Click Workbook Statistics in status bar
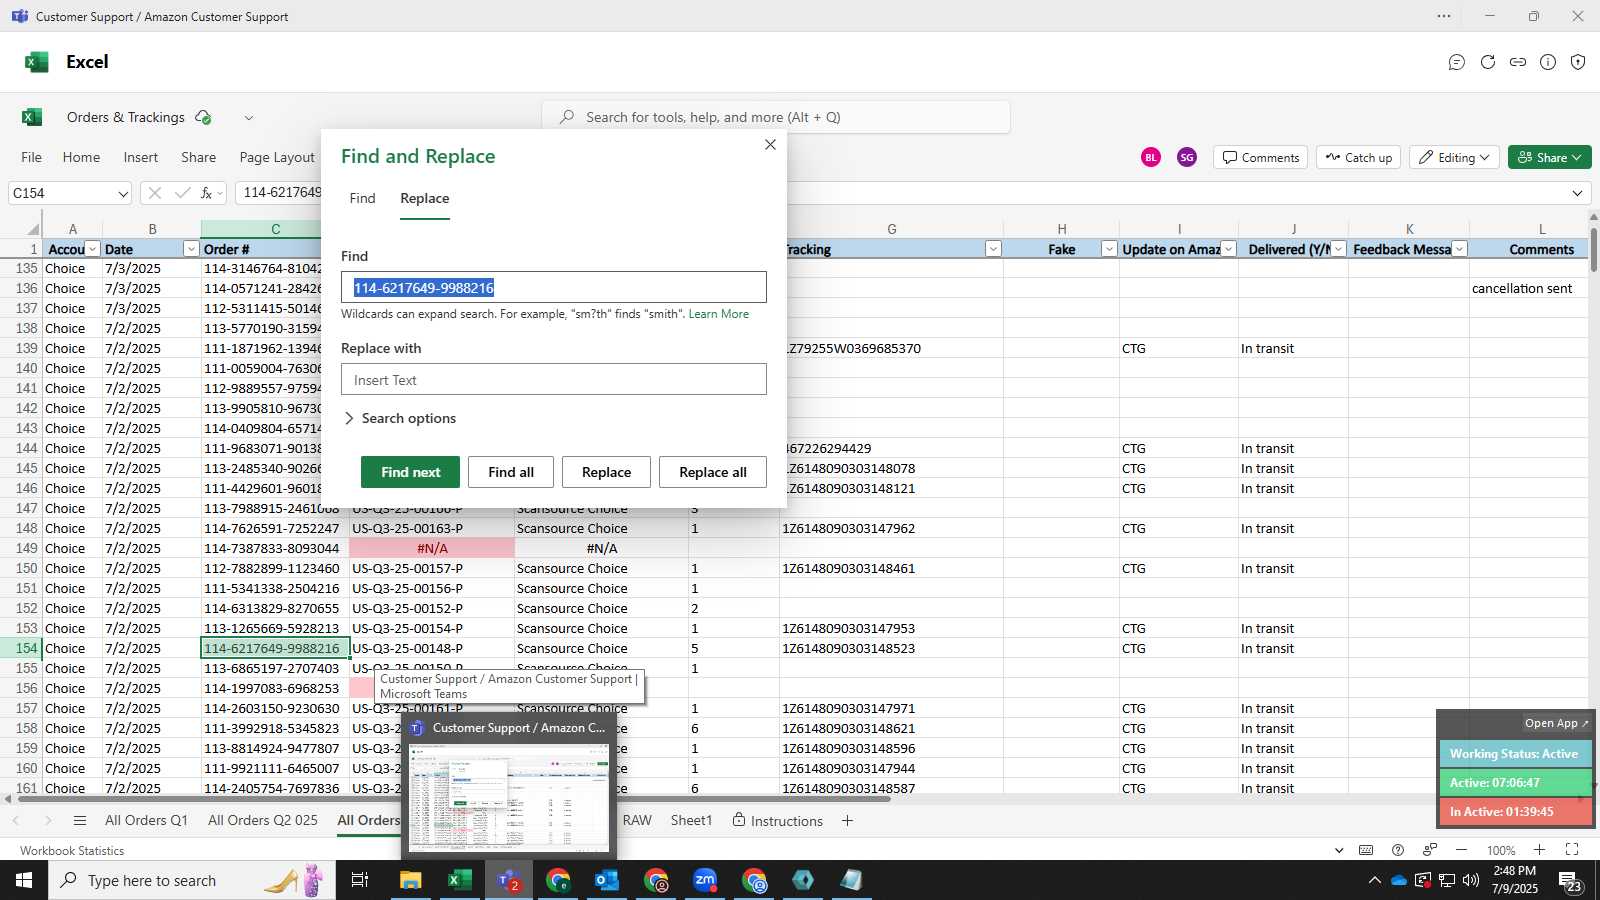Viewport: 1600px width, 900px height. (x=72, y=851)
